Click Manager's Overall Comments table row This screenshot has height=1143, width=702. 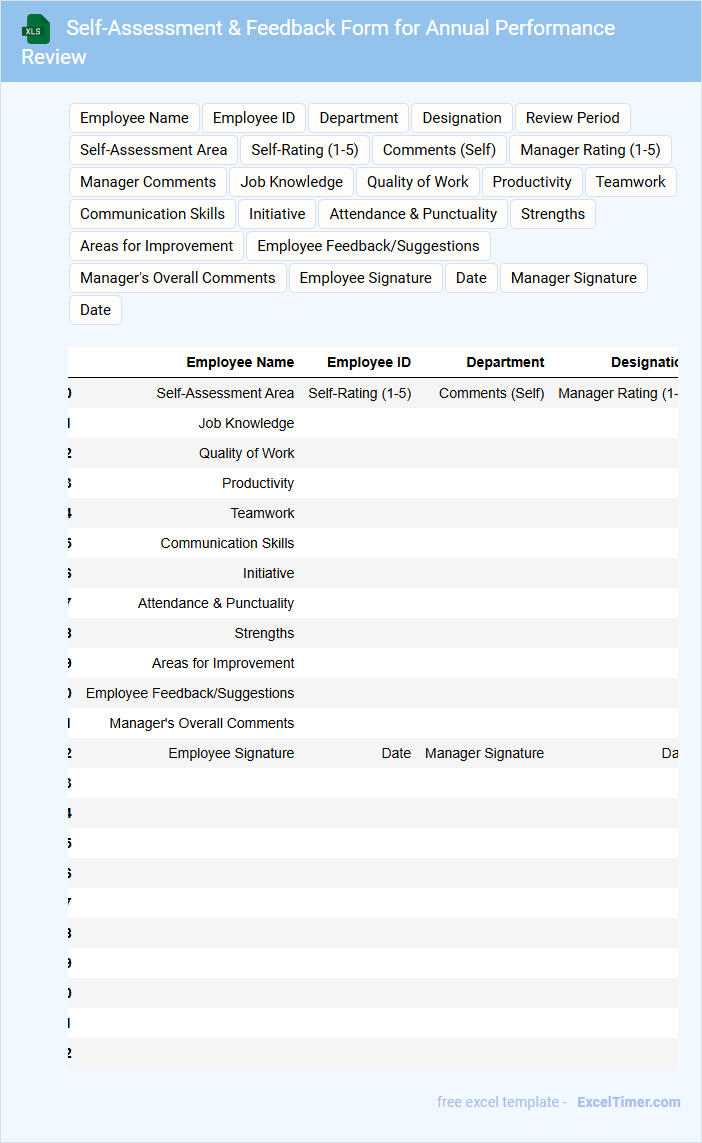click(x=373, y=723)
